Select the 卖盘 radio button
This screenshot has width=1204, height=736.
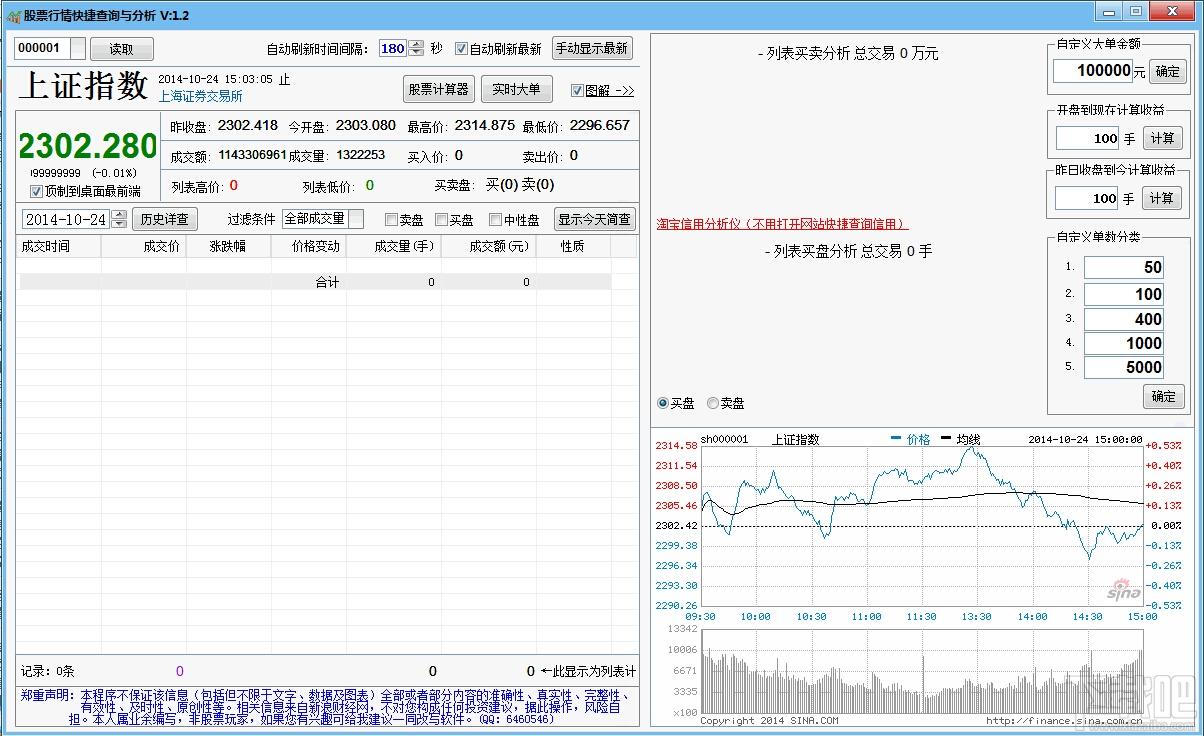[x=713, y=403]
